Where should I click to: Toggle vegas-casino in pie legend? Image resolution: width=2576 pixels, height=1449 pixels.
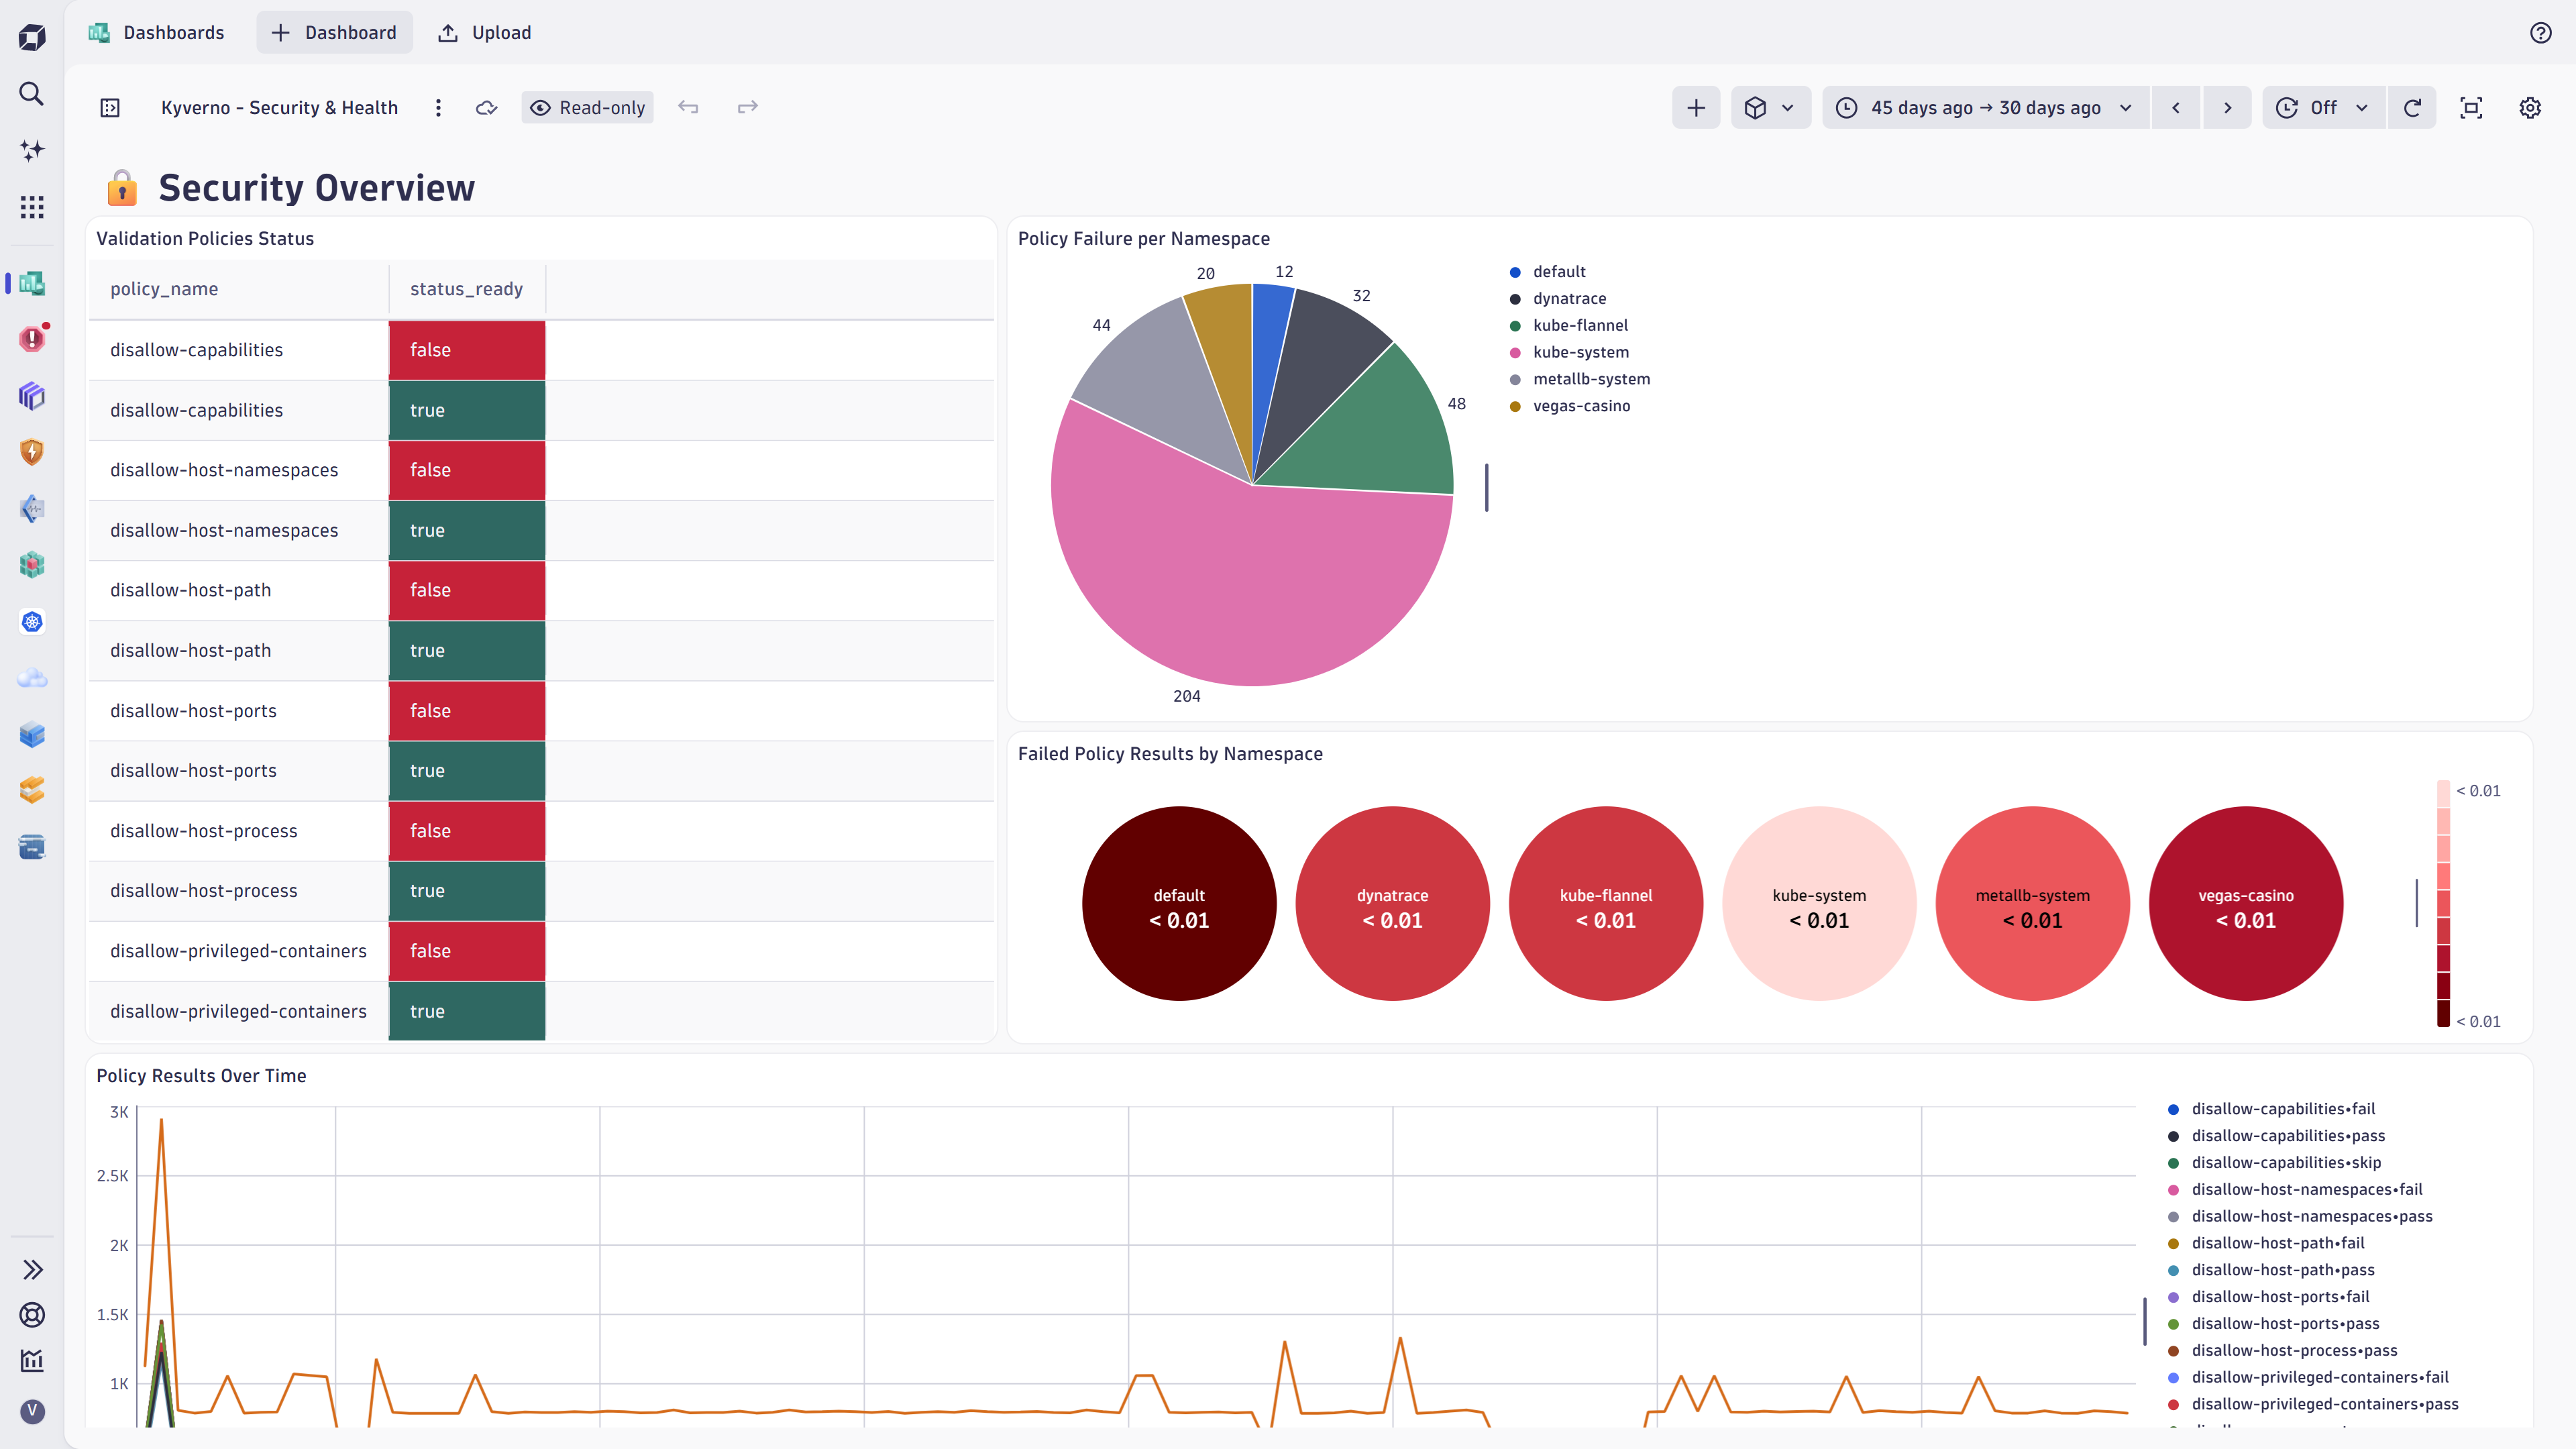(1569, 407)
